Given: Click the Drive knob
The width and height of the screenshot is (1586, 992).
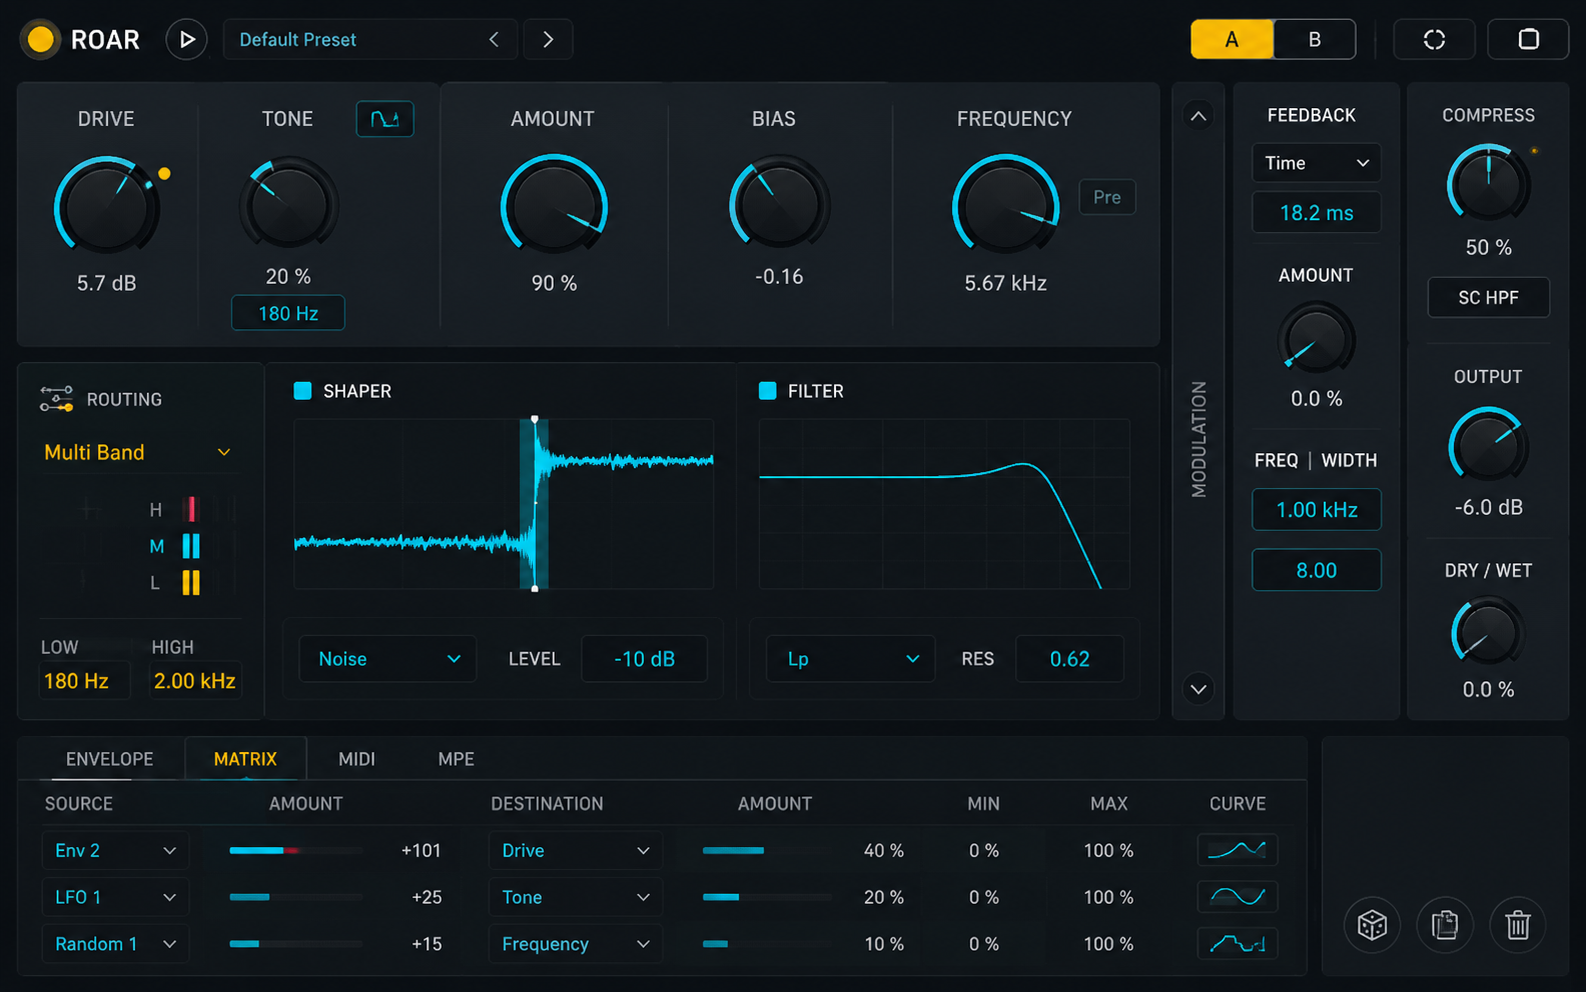Looking at the screenshot, I should [106, 205].
